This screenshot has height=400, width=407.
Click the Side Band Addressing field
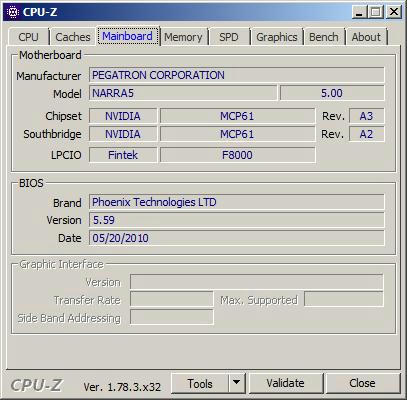pos(171,317)
